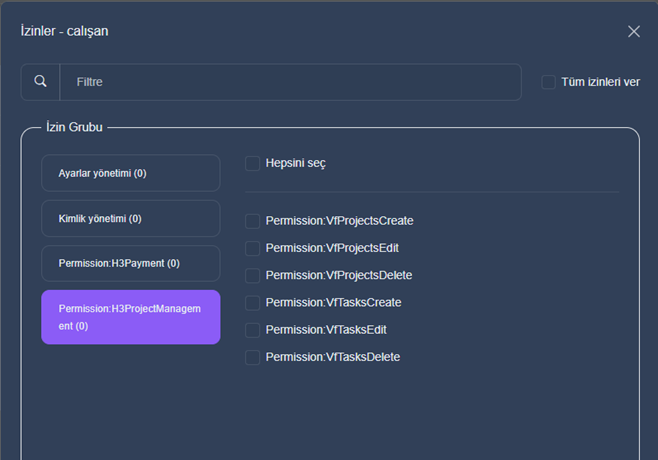Select Permission:H3ProjectManagement group tab

[x=131, y=317]
